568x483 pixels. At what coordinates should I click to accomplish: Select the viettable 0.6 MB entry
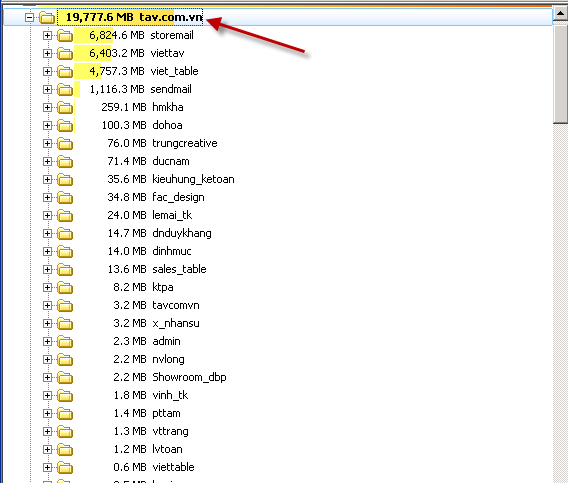click(154, 467)
